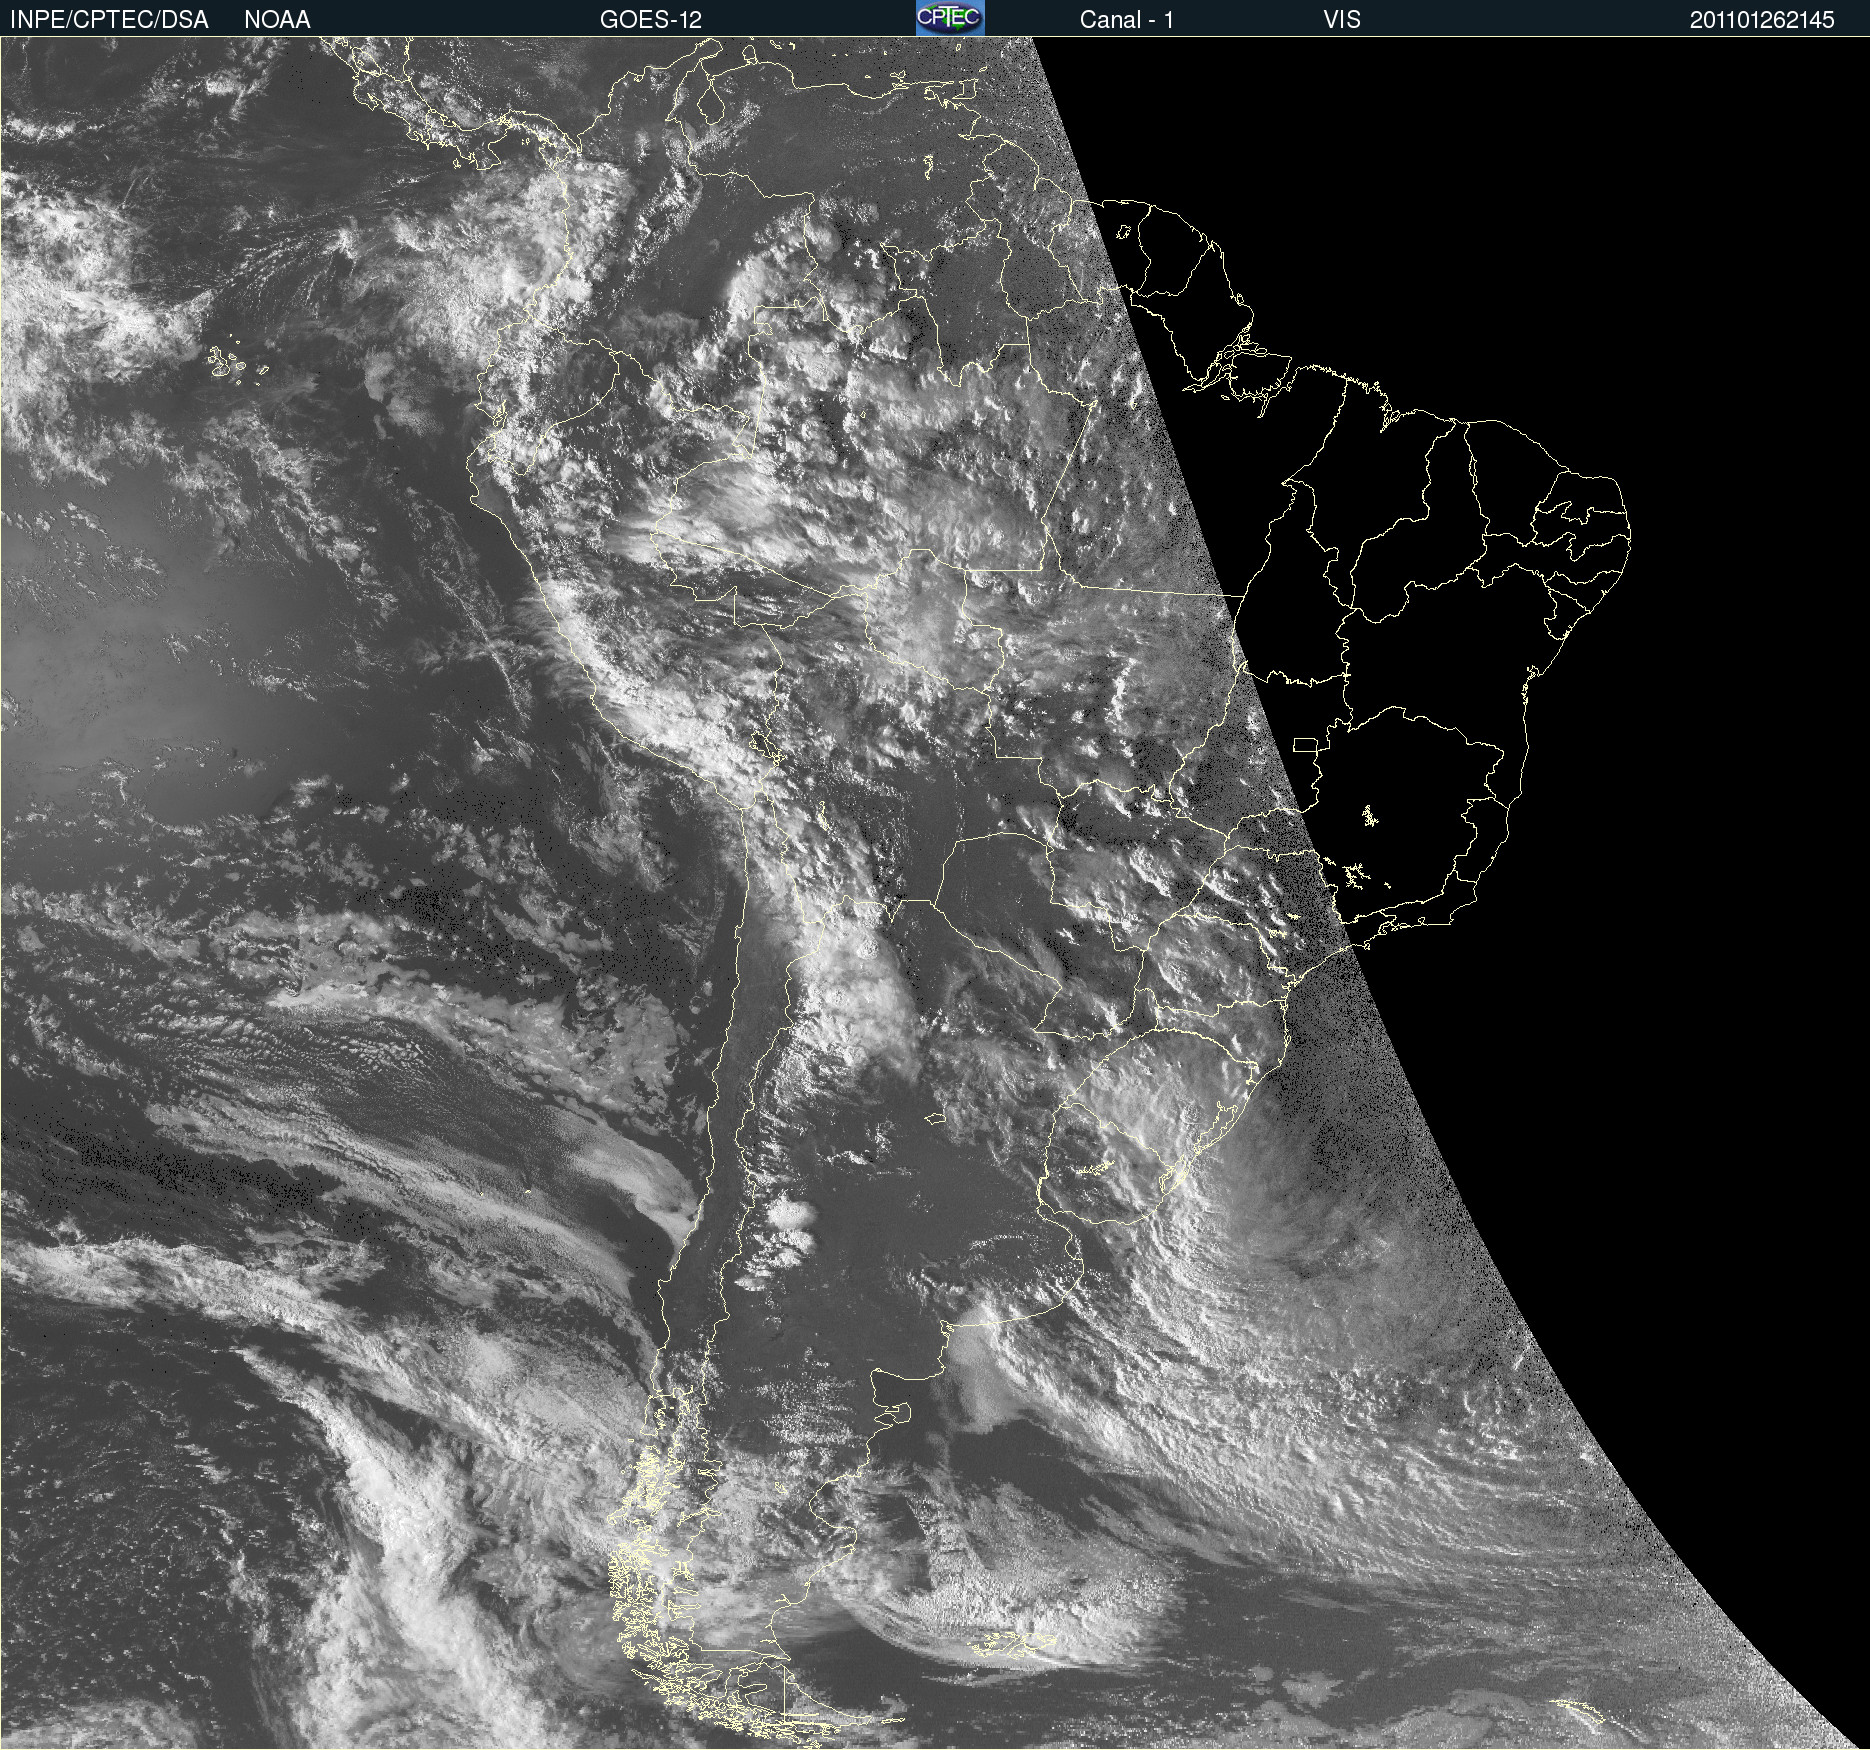
Task: Click the Canal - 1 label
Action: [x=1126, y=19]
